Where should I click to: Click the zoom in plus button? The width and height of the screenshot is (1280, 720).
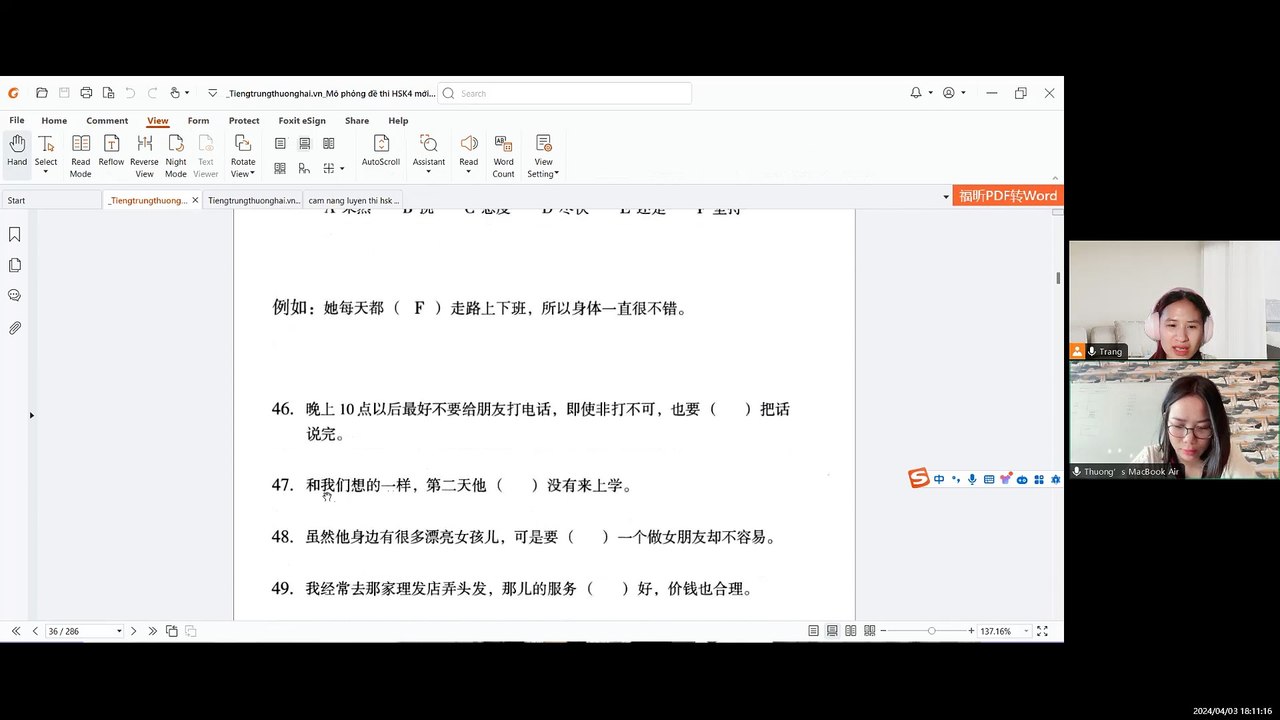971,631
